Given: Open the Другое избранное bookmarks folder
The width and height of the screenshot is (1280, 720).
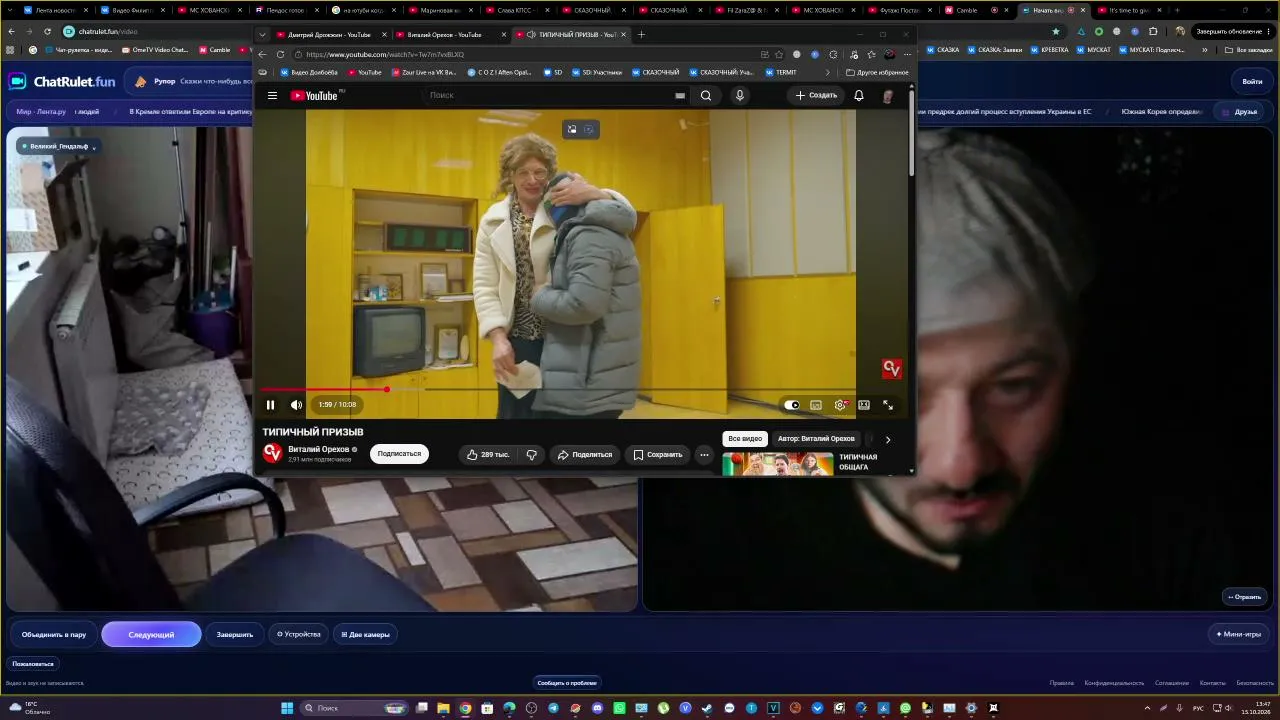Looking at the screenshot, I should (x=877, y=72).
